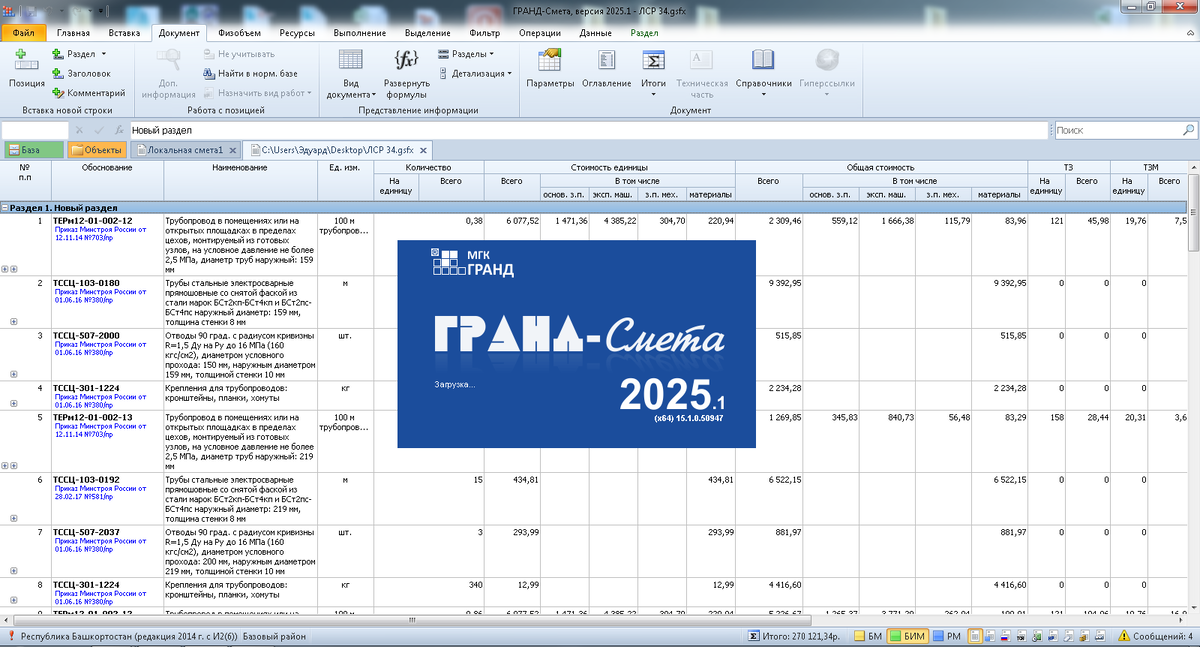This screenshot has width=1200, height=647.
Task: Open the Выделение ribbon tab
Action: click(427, 33)
